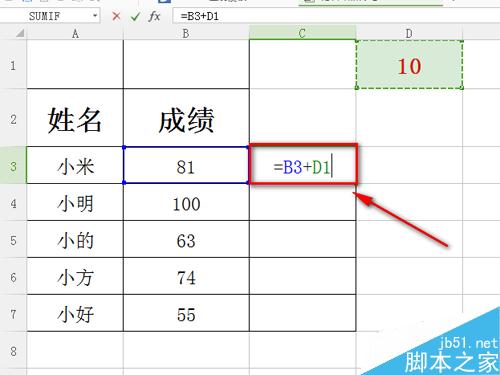Screen dimensions: 500x375
Task: Click cell with name 小明
Action: point(75,202)
